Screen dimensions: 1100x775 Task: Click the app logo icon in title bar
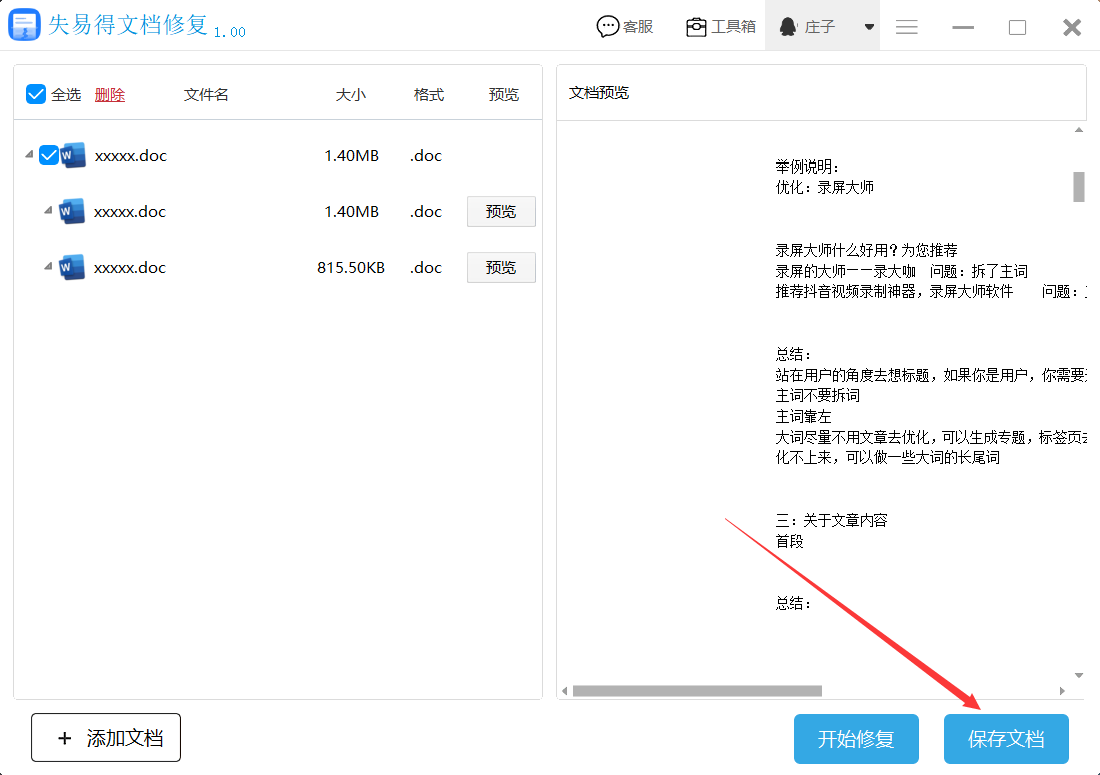[24, 26]
